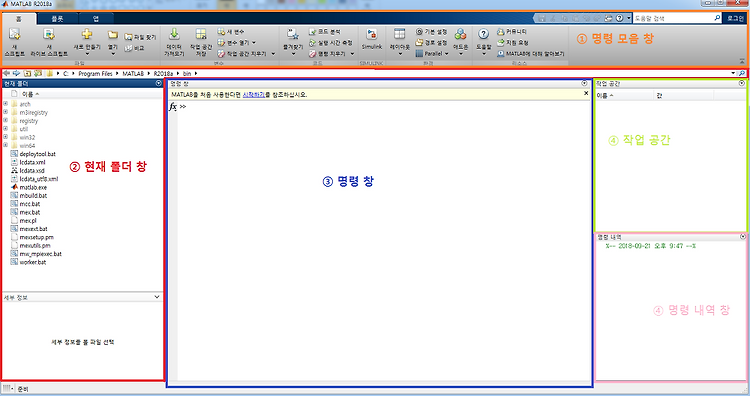Viewport: 750px width, 396px height.
Task: Select 'R2018a' in the address path
Action: click(x=163, y=74)
